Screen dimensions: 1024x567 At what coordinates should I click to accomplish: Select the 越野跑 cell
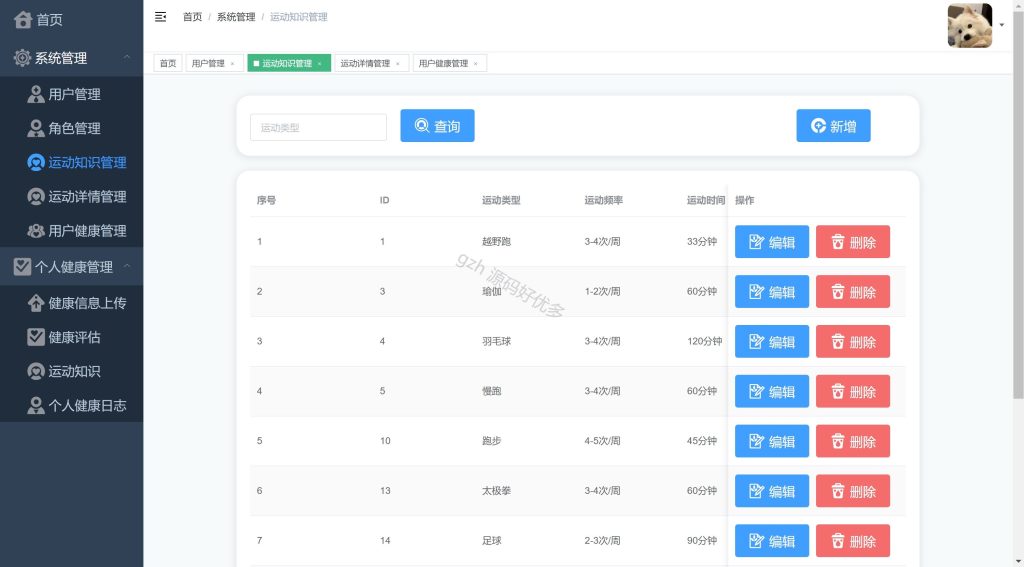[x=496, y=241]
